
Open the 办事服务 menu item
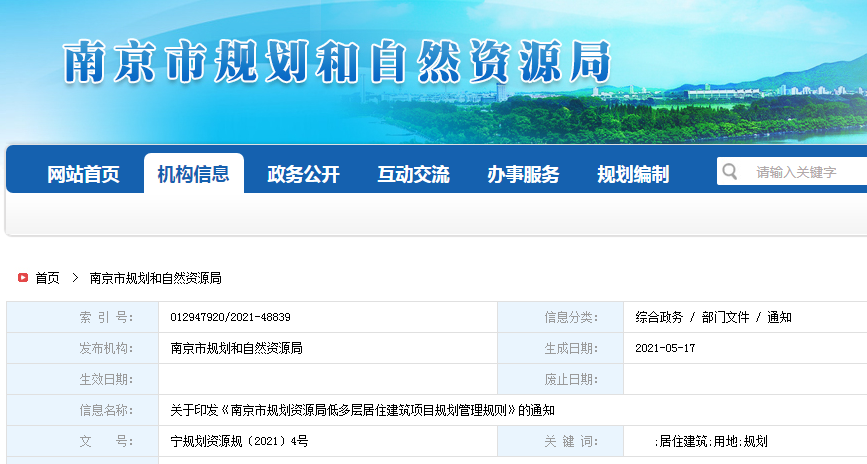point(523,174)
